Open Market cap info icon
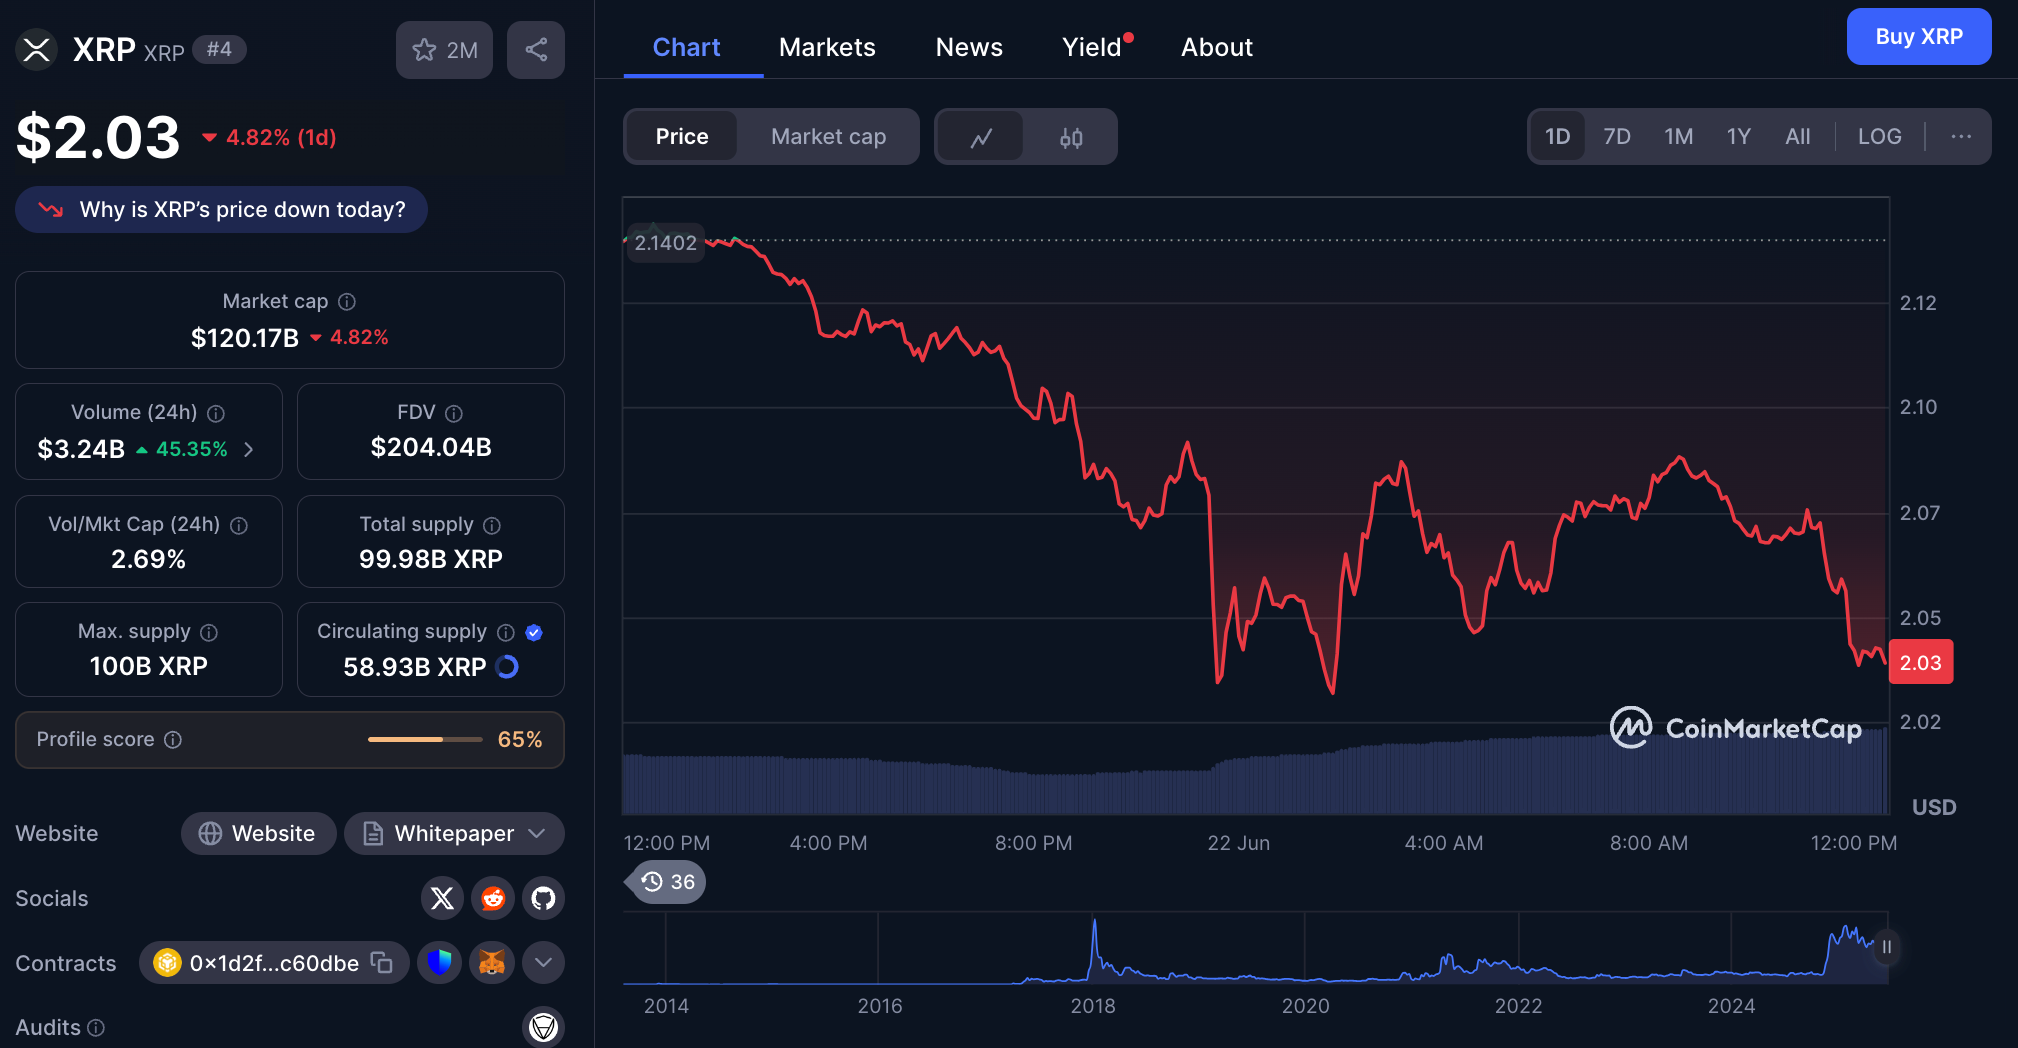 [347, 301]
